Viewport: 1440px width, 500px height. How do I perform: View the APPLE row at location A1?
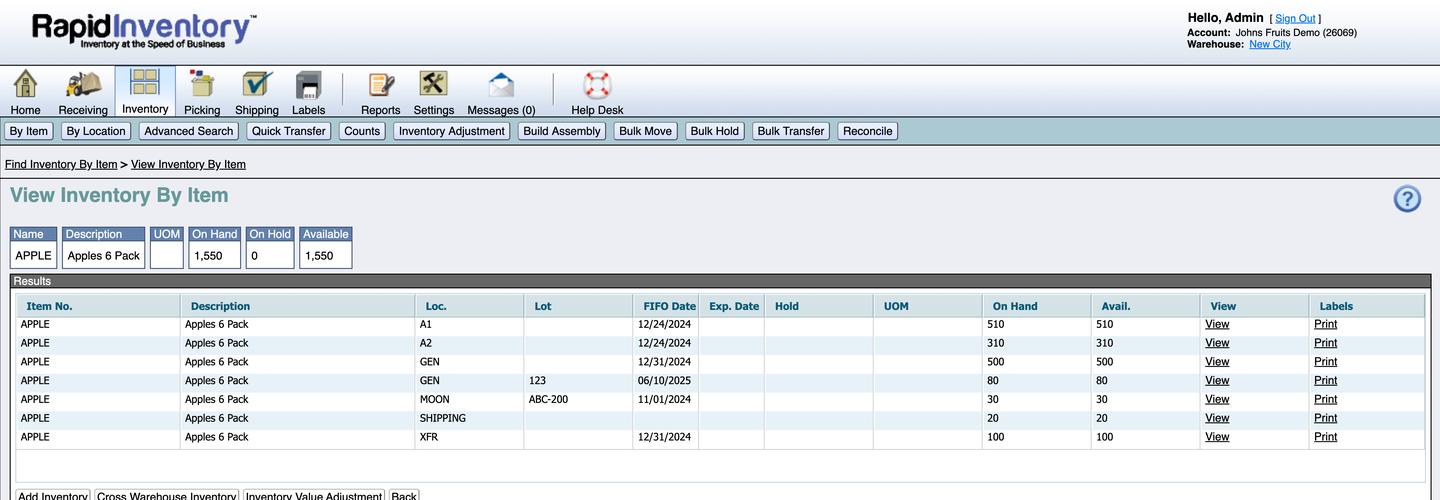pos(1217,324)
